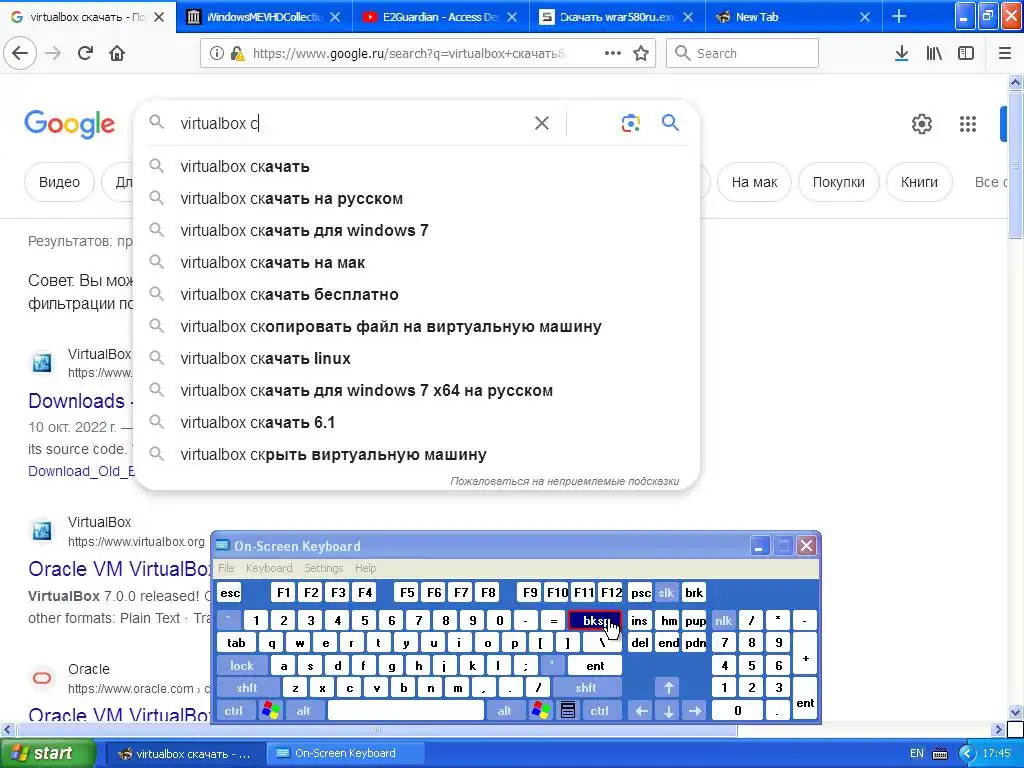Show site information for google.ru

coord(216,54)
